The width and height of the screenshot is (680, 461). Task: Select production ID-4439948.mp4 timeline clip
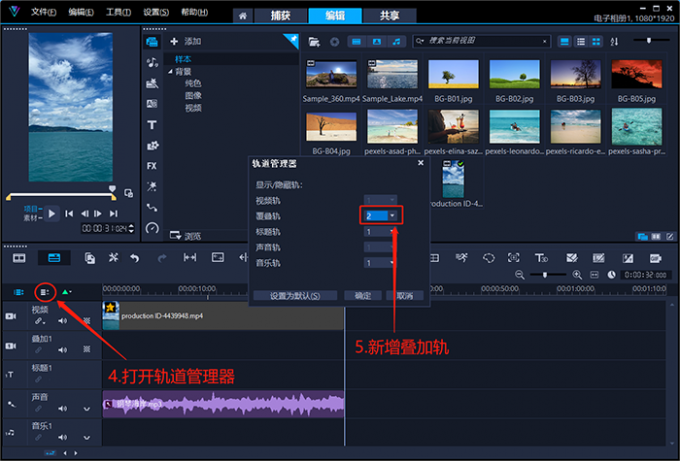pos(223,316)
